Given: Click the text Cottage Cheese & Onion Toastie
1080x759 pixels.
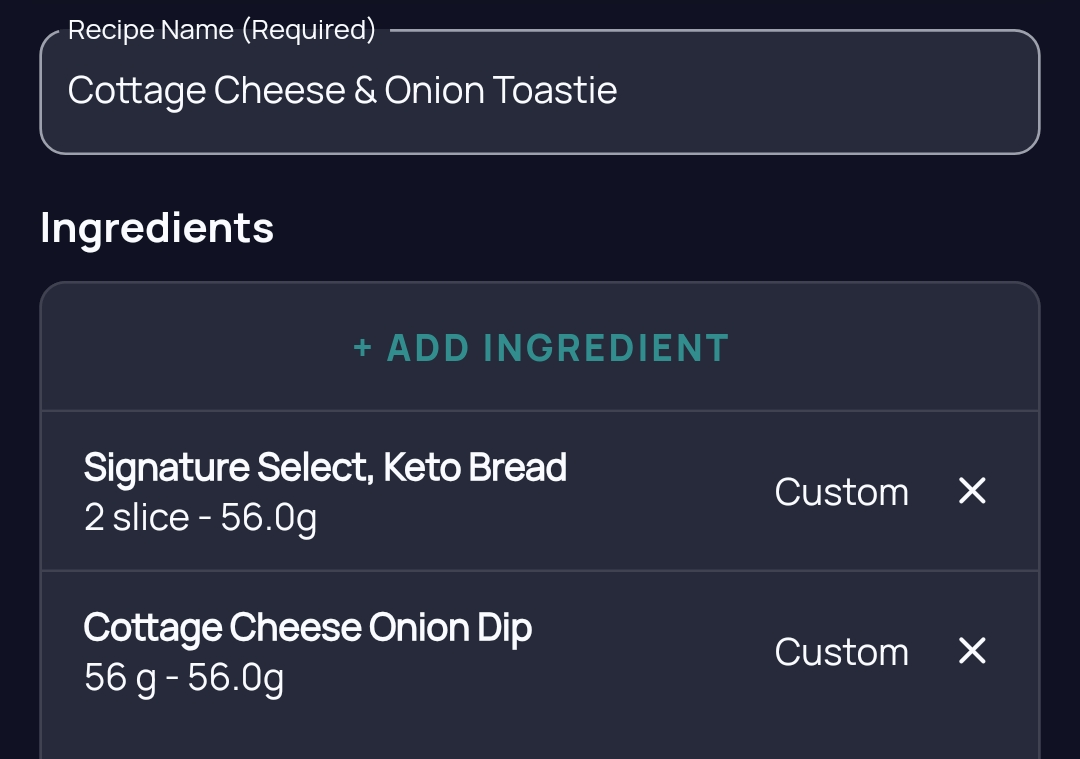Looking at the screenshot, I should 342,91.
